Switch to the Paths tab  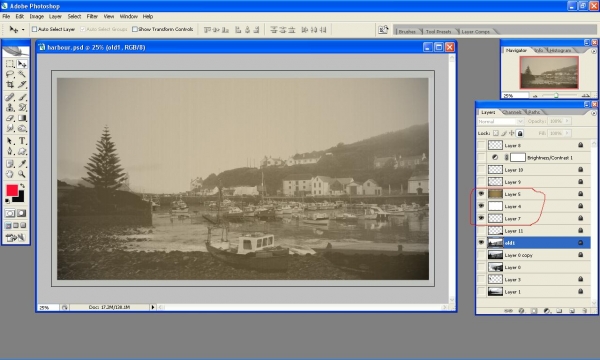(534, 112)
